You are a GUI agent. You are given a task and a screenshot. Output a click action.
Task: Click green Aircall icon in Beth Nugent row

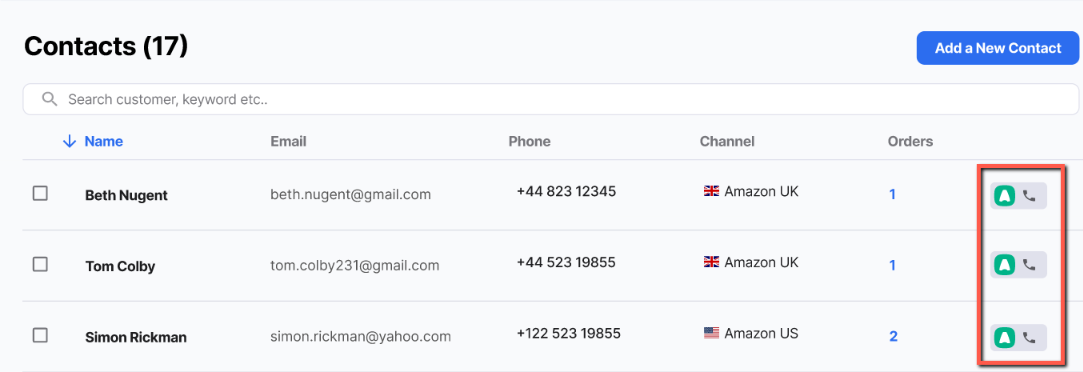(1004, 195)
